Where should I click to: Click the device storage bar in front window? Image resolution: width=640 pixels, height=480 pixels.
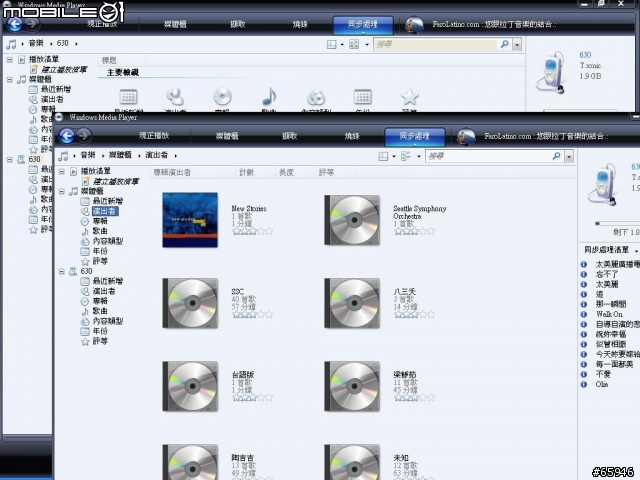pyautogui.click(x=617, y=223)
